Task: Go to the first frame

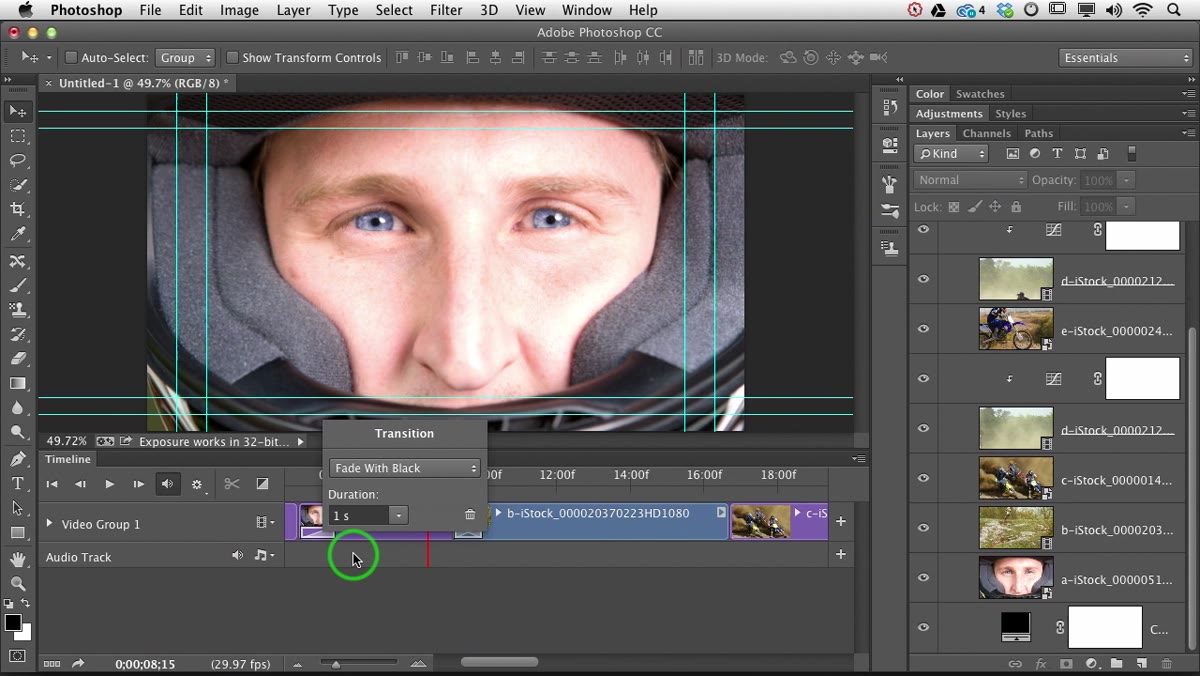Action: (x=52, y=484)
